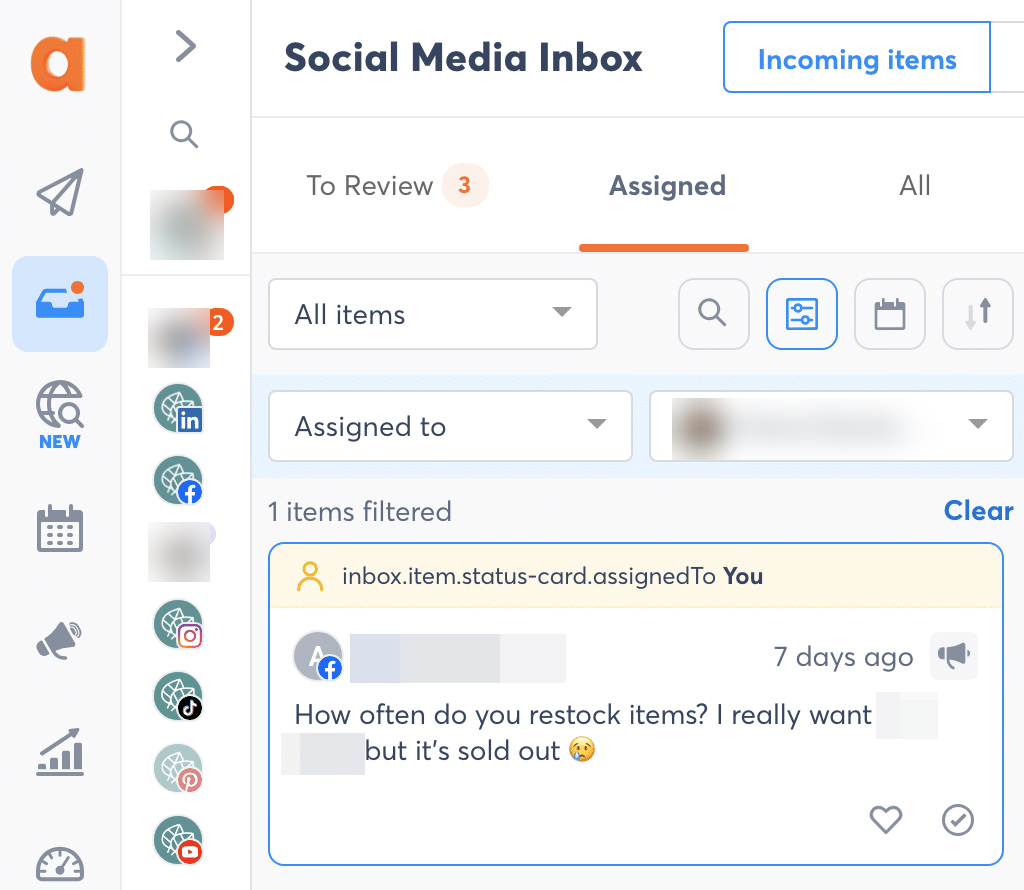Switch to the Assigned tab
1024x890 pixels.
667,186
